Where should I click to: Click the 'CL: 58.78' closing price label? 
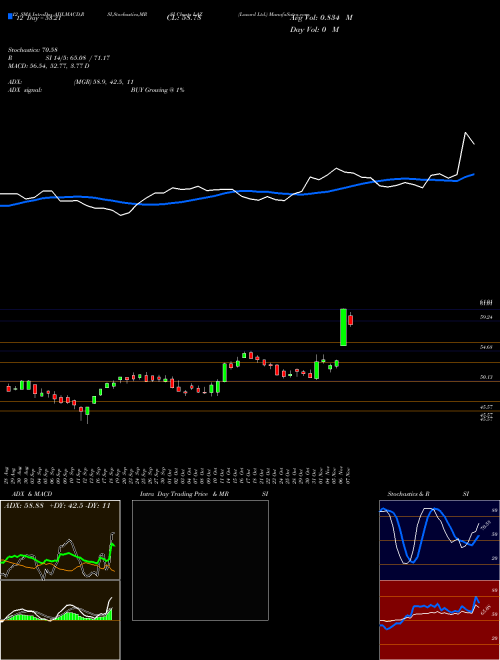tap(184, 18)
